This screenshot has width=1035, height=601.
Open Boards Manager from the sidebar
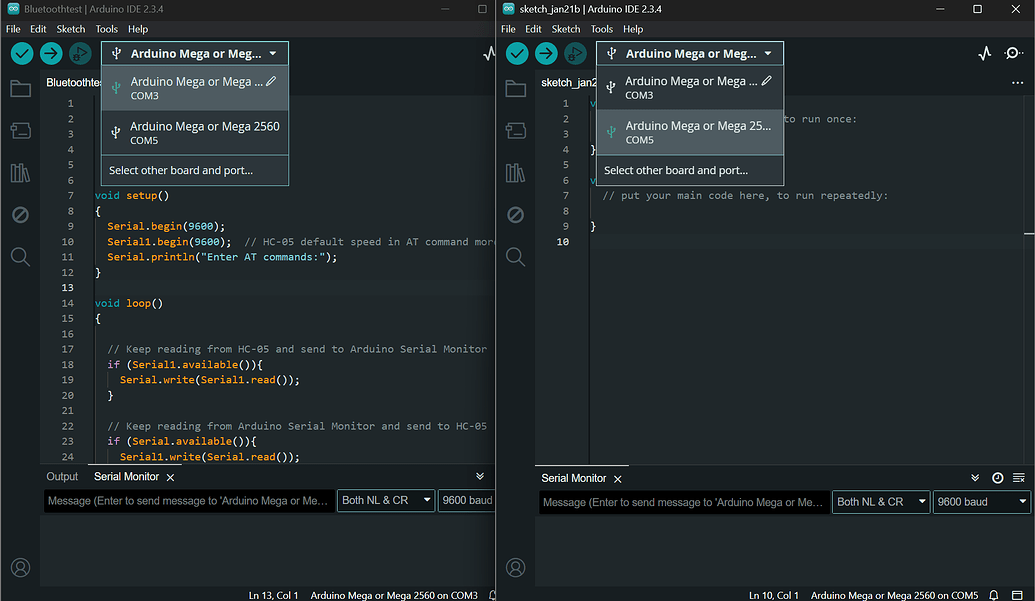20,130
